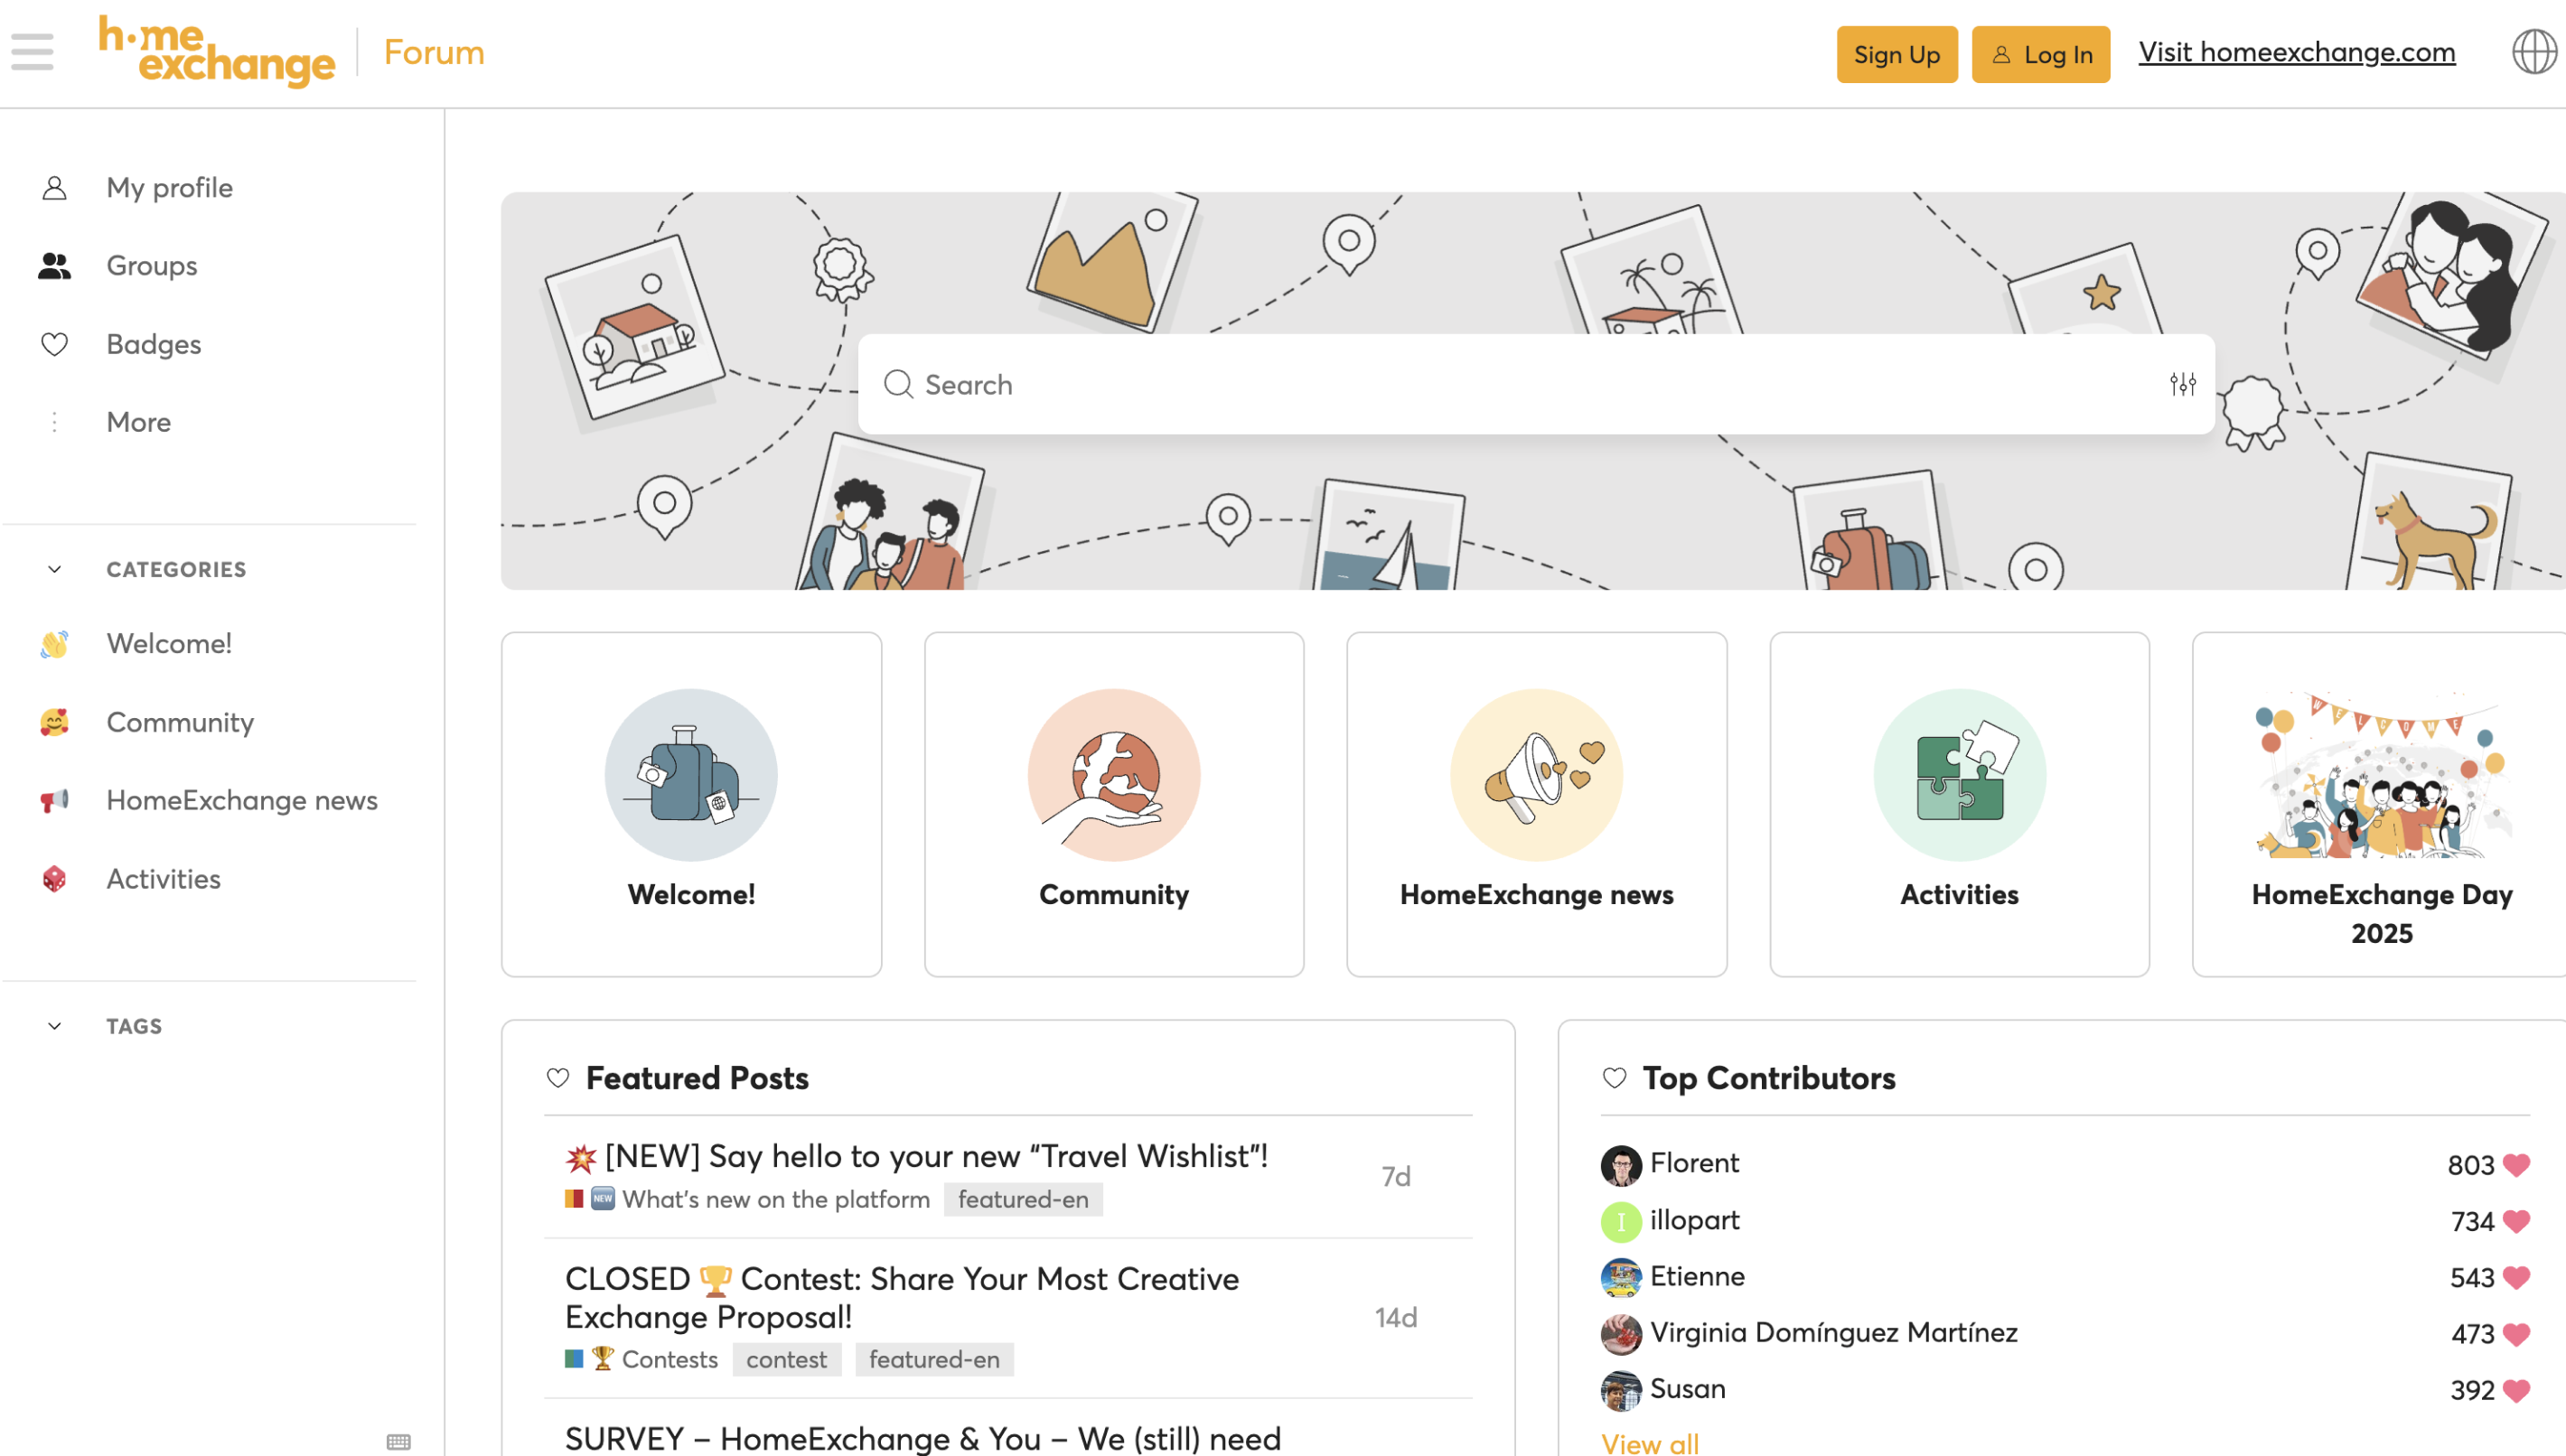Open the search filter controls
The width and height of the screenshot is (2566, 1456).
pos(2184,384)
